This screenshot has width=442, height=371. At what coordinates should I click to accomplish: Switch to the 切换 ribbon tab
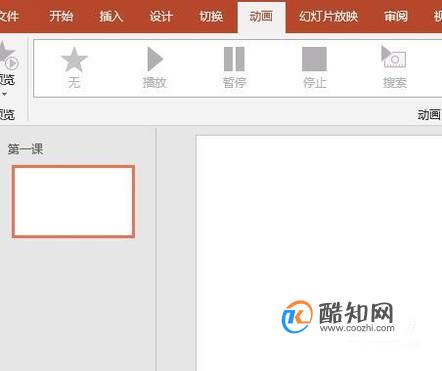211,16
